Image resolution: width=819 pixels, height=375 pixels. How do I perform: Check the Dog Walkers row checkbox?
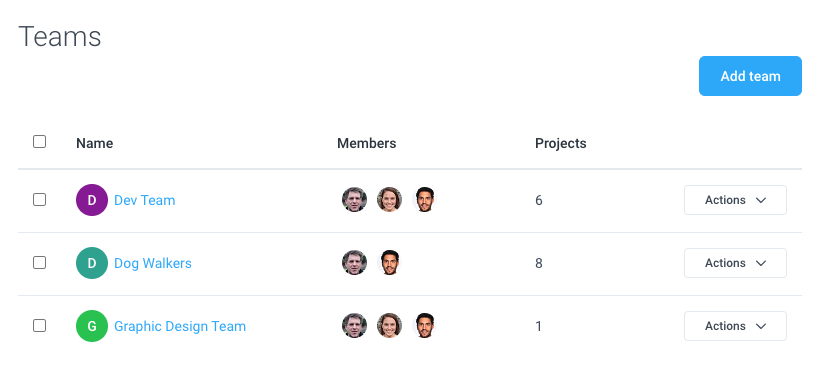click(x=40, y=262)
